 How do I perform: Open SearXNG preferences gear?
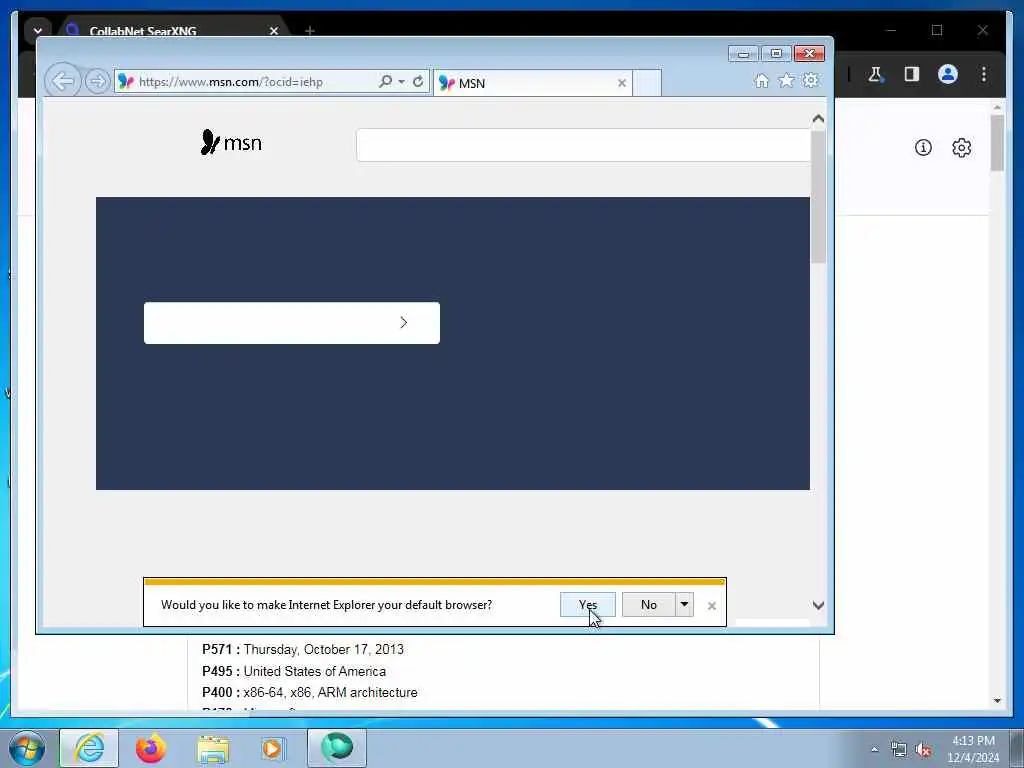[961, 148]
